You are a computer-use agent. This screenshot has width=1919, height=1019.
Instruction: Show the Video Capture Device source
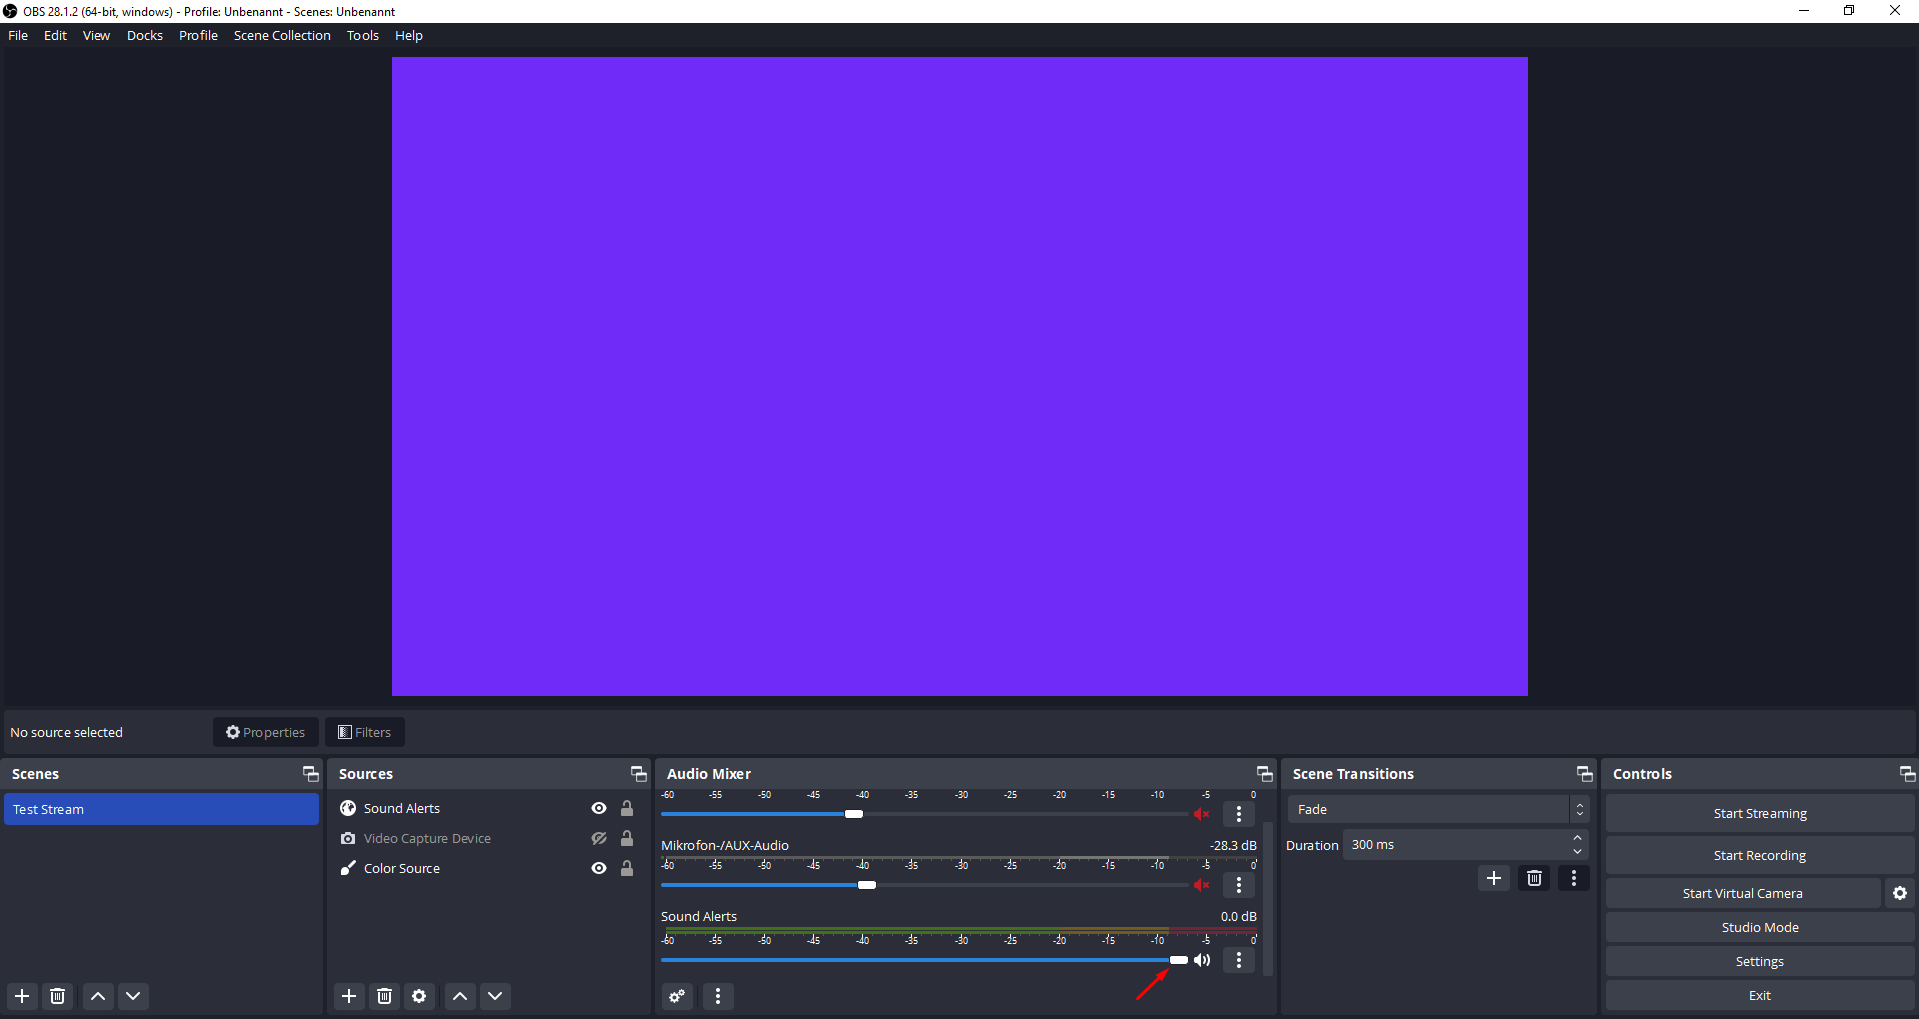599,838
